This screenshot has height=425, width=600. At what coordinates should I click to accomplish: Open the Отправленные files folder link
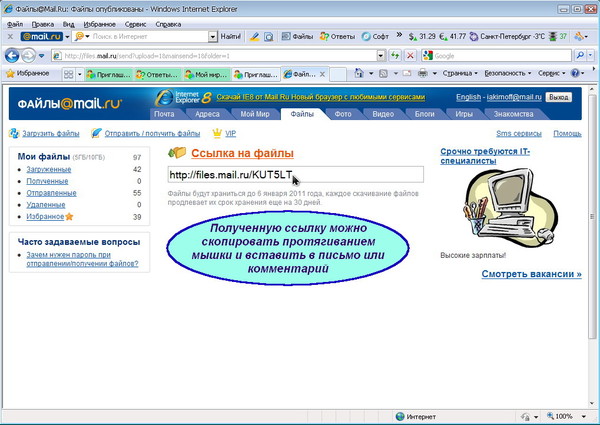[x=51, y=193]
